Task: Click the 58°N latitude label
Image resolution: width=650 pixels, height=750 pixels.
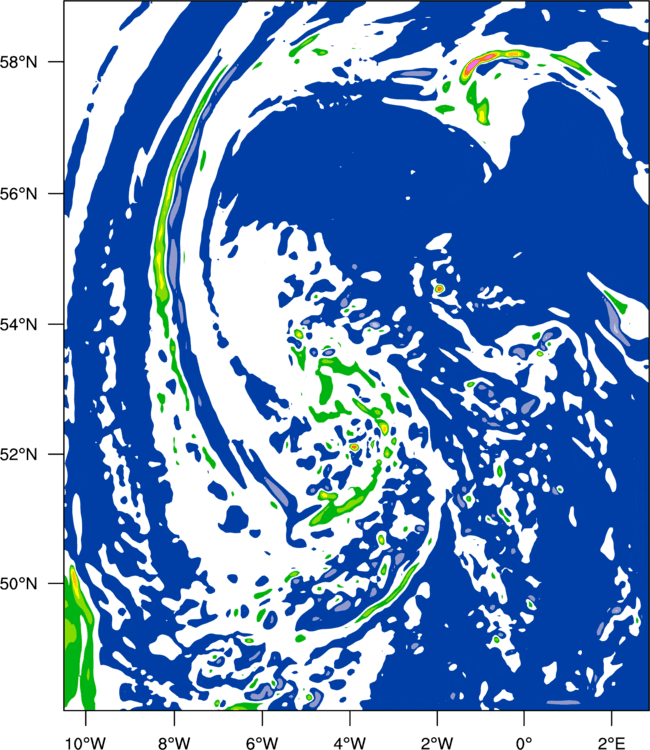Action: (x=19, y=62)
